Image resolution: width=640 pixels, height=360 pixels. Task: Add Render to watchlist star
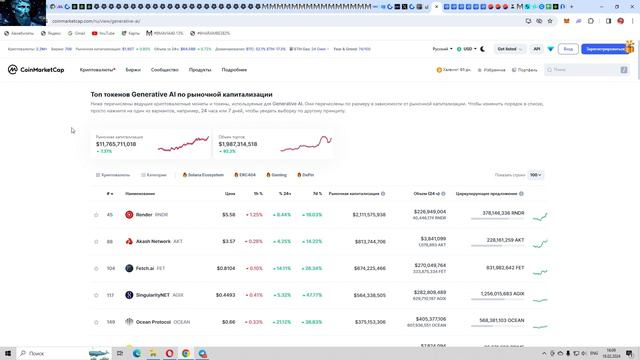(x=96, y=215)
